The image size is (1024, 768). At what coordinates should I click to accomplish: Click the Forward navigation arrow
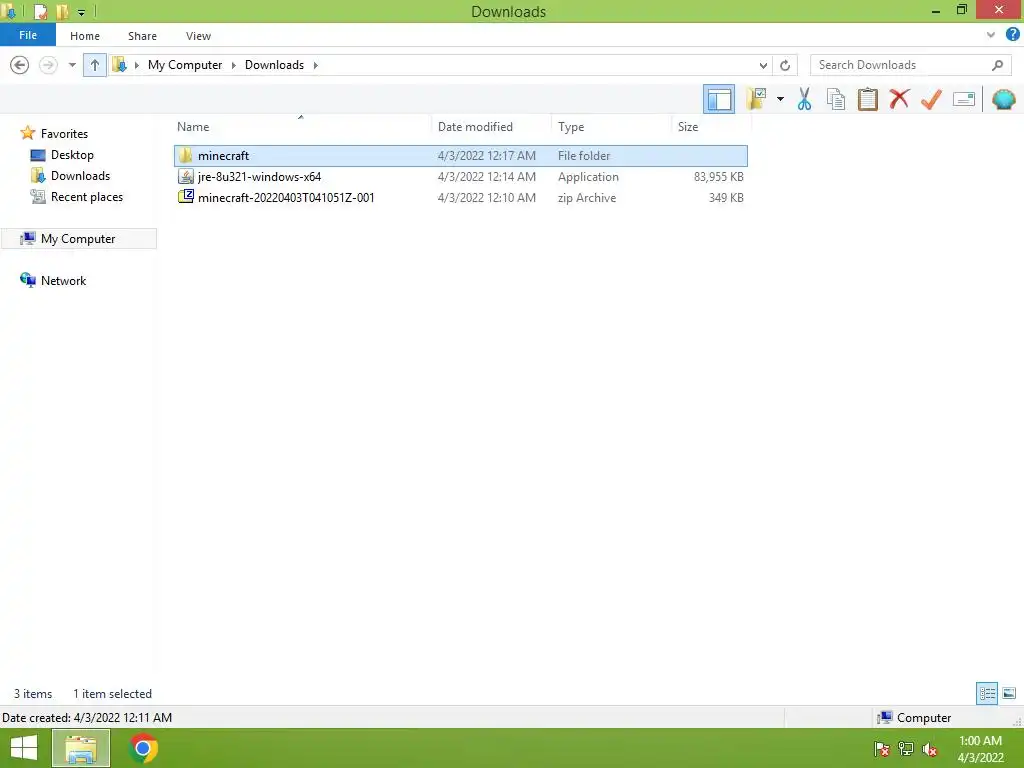[48, 65]
